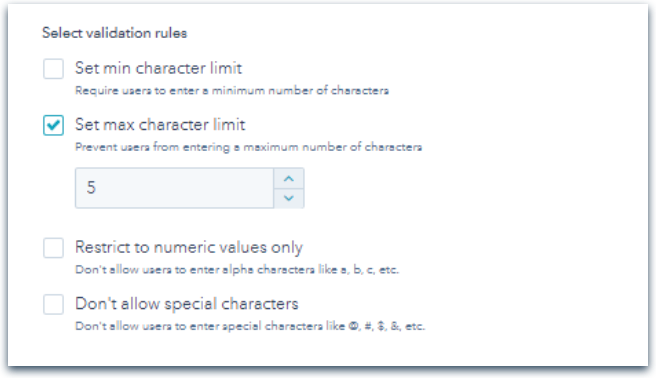Image resolution: width=656 pixels, height=378 pixels.
Task: Click the "Select validation rules" heading
Action: (115, 33)
